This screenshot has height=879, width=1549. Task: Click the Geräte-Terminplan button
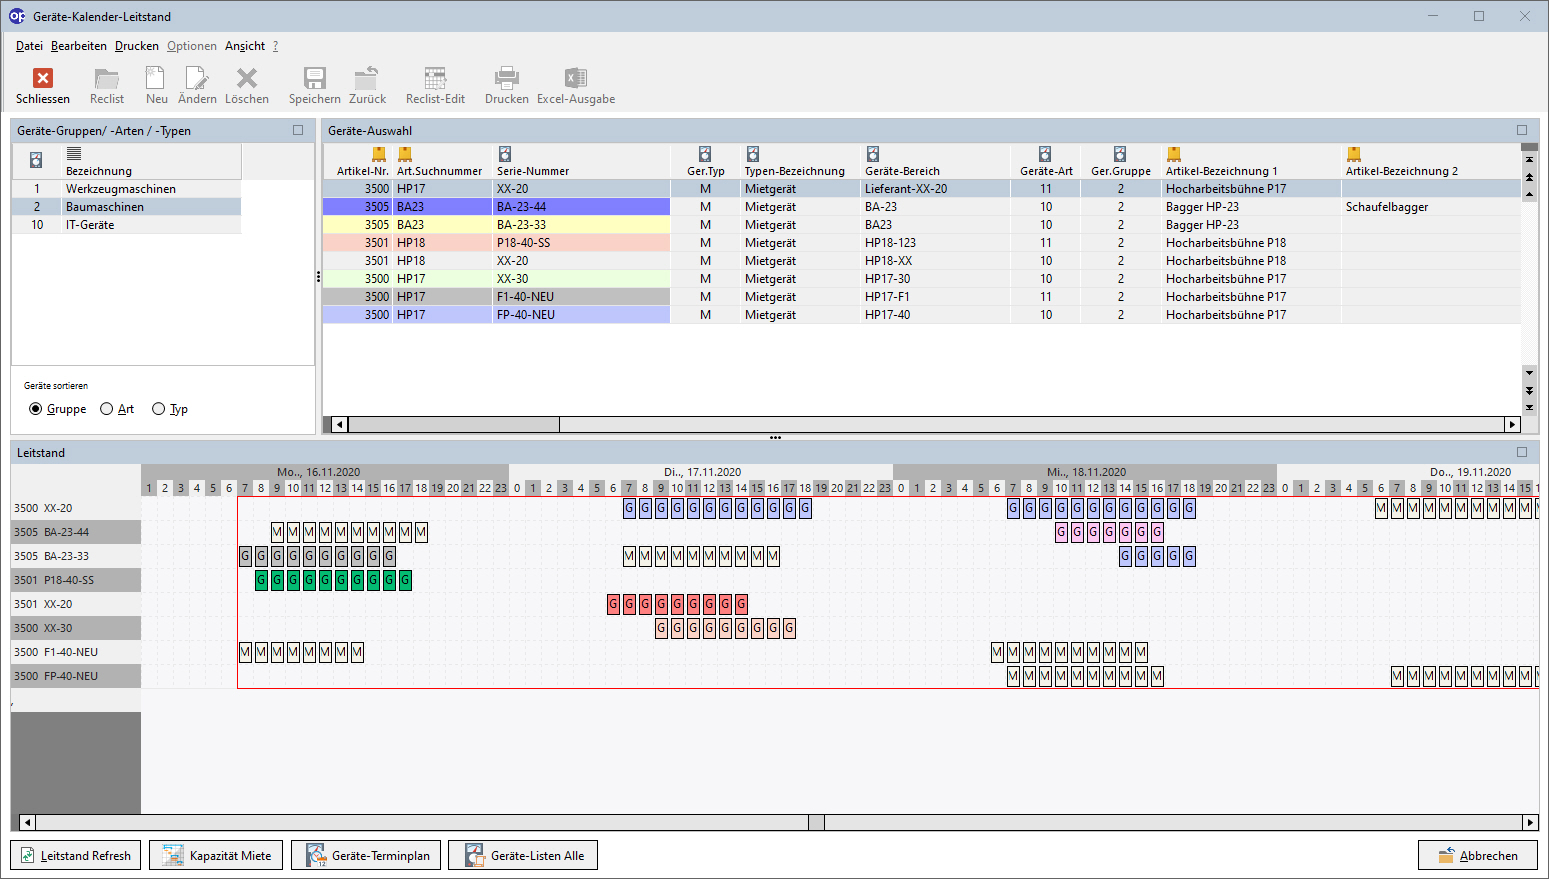(366, 855)
